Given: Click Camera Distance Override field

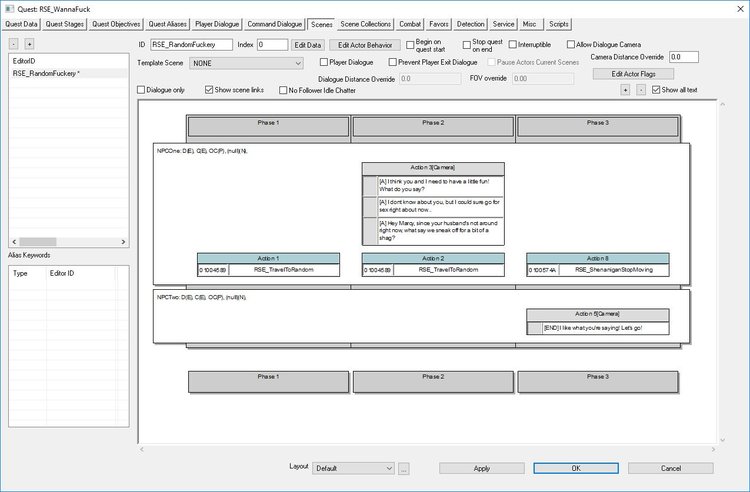Looking at the screenshot, I should [684, 57].
